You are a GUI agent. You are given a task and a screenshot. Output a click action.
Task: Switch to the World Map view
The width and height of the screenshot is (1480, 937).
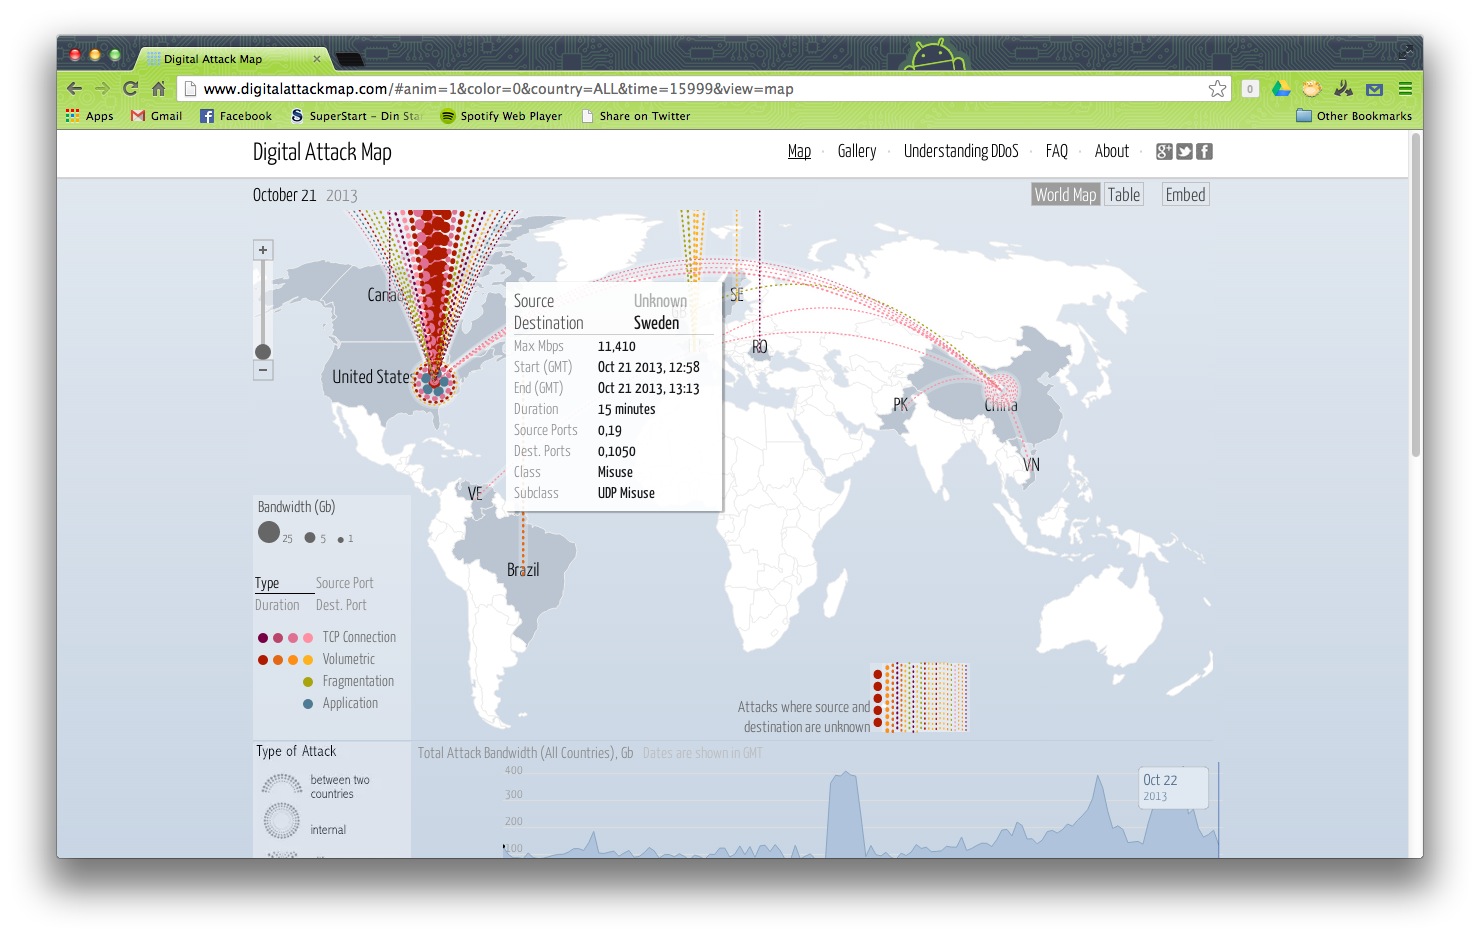[x=1065, y=195]
